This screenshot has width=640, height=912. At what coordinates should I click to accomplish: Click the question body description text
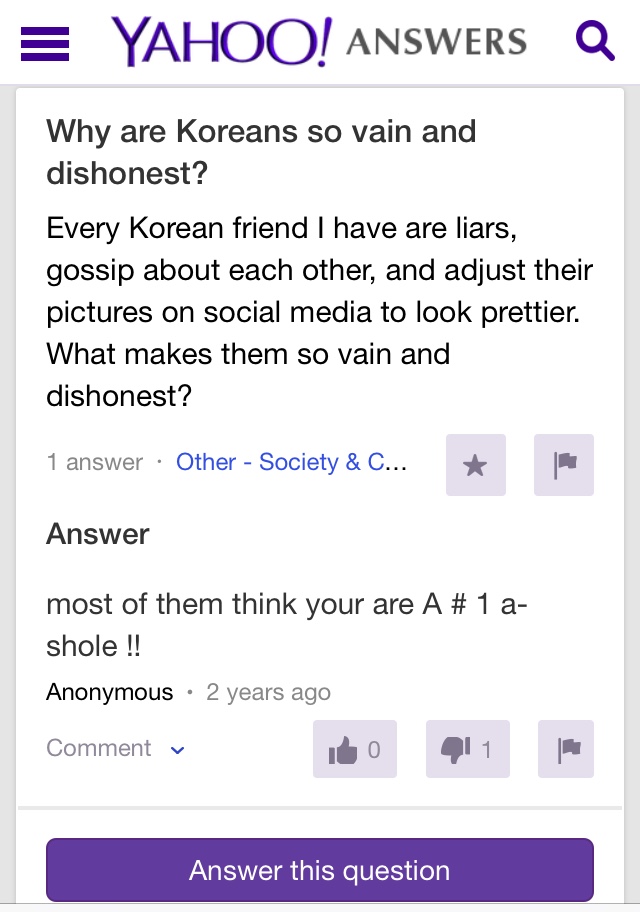tap(319, 312)
